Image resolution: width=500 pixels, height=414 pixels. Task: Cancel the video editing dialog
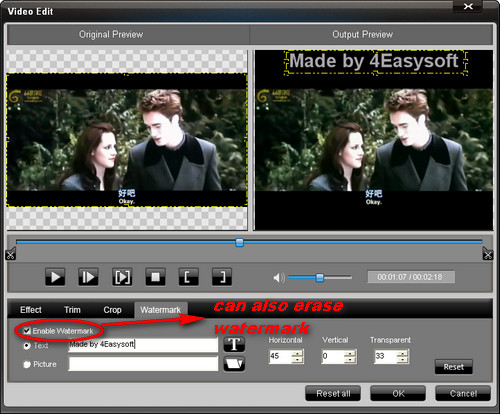[463, 393]
